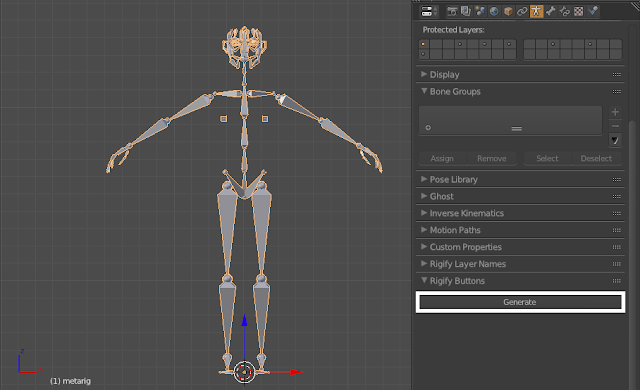The width and height of the screenshot is (640, 390).
Task: Click the drag grip of Inverse Kinematics panel
Action: coord(617,213)
